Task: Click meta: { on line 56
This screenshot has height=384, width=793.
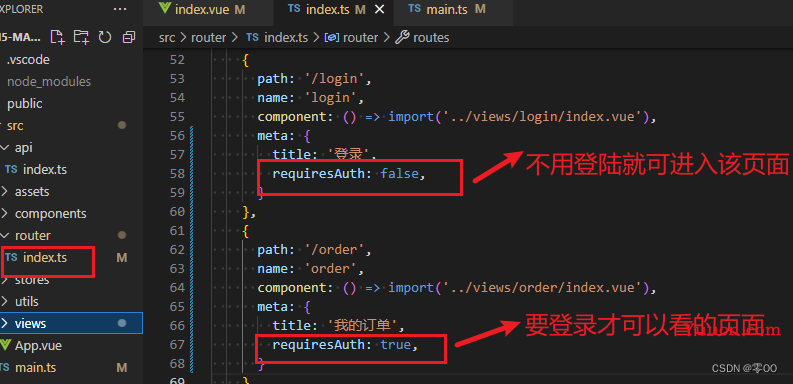Action: tap(284, 136)
